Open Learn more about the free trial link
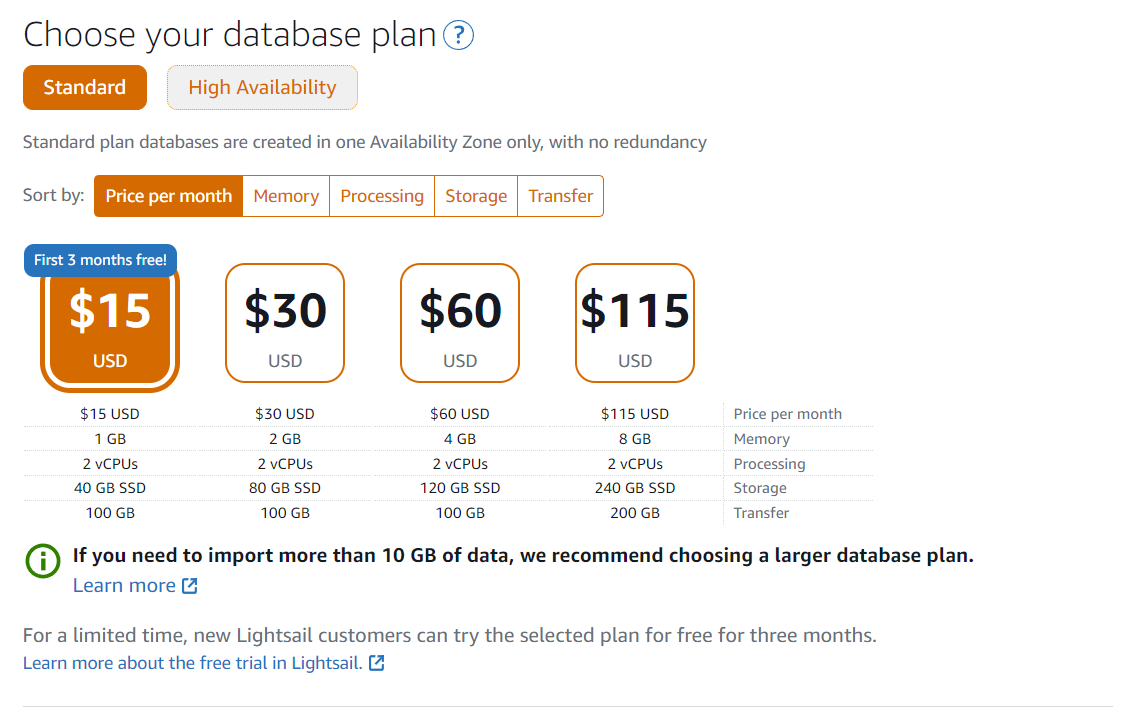Image resolution: width=1131 pixels, height=714 pixels. tap(193, 663)
